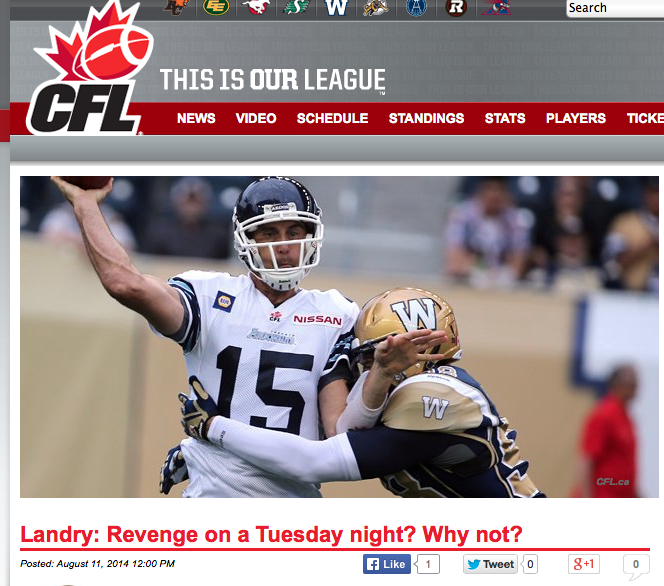This screenshot has width=664, height=586.
Task: Open the Landry Revenge article headline
Action: [271, 534]
